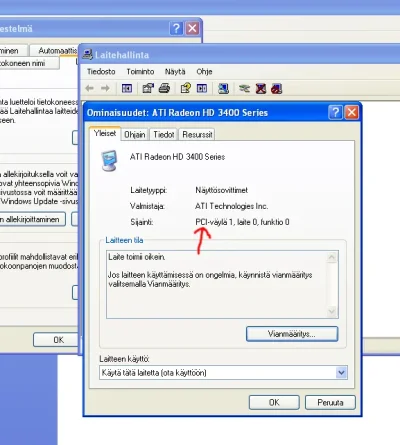Click the device status scrollbar down arrow

[x=332, y=312]
